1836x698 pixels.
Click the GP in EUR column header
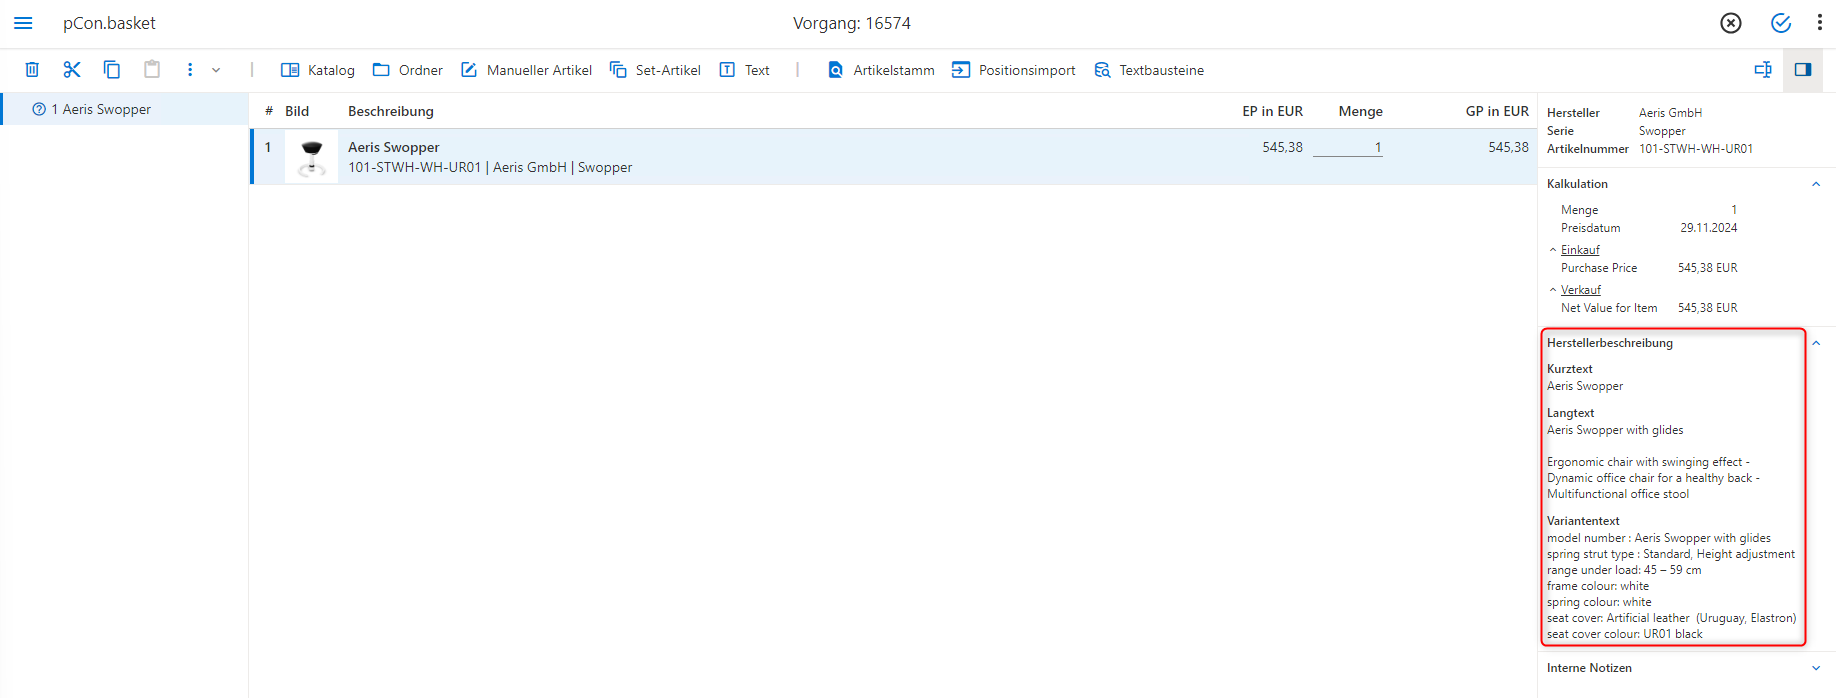click(1497, 111)
